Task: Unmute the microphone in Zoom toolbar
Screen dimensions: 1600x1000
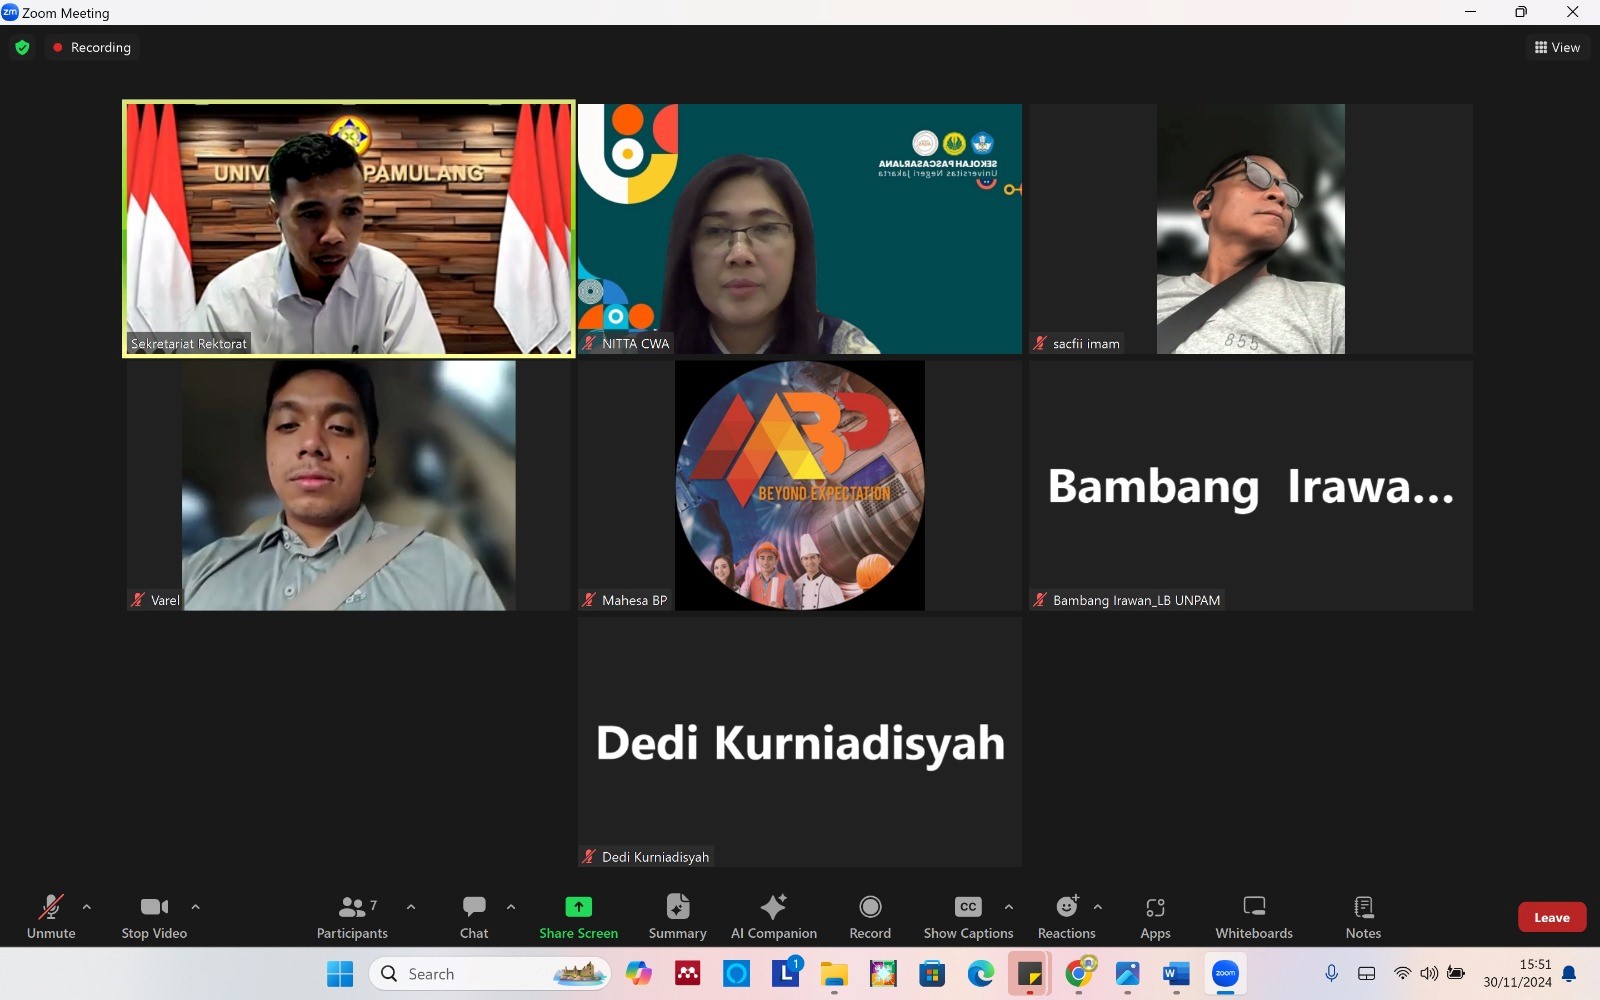Action: pos(51,917)
